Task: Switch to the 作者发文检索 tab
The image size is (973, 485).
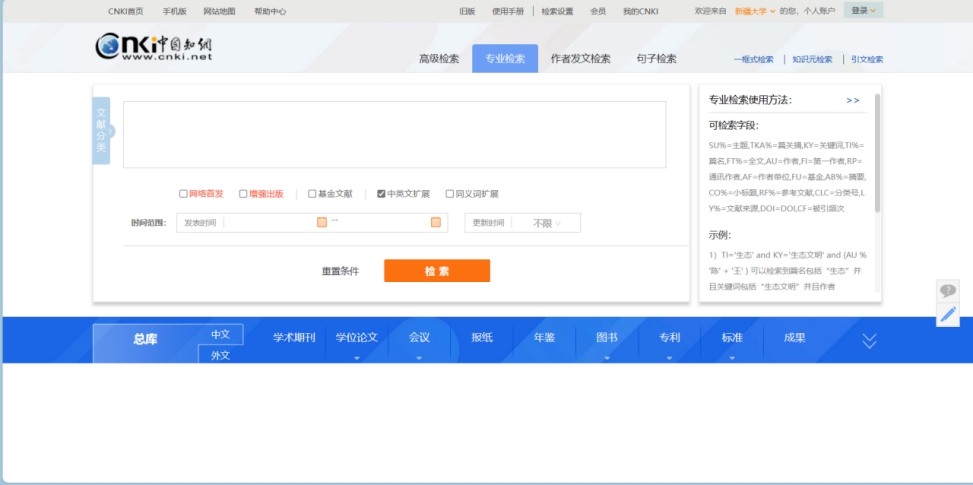Action: (581, 59)
